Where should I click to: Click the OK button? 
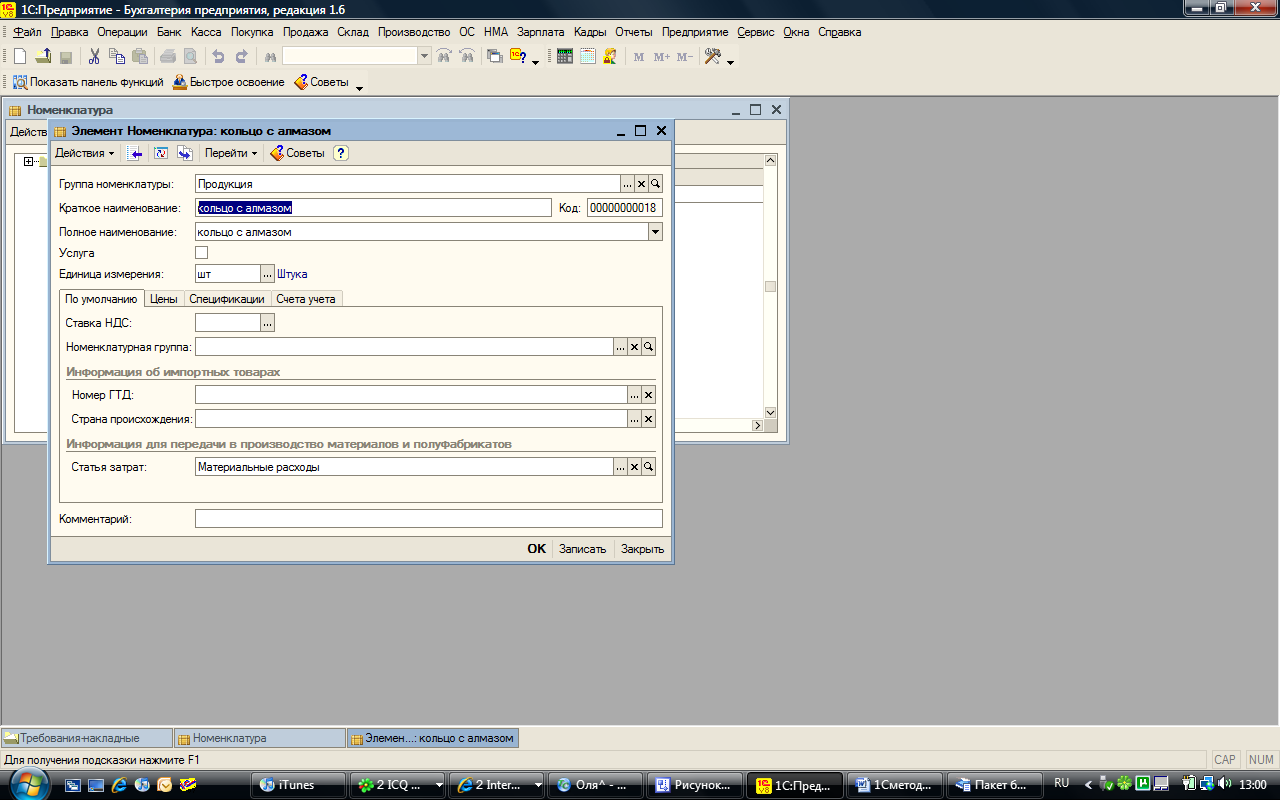[x=537, y=549]
